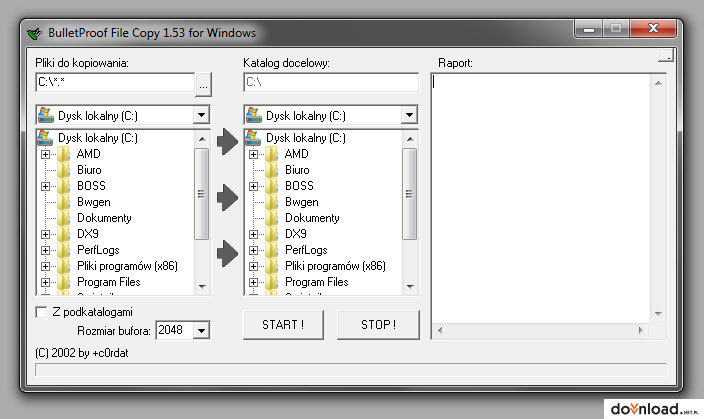Screen dimensions: 704x419
Task: Select Pliki programów (x86) folder icon in source tree
Action: tap(63, 266)
